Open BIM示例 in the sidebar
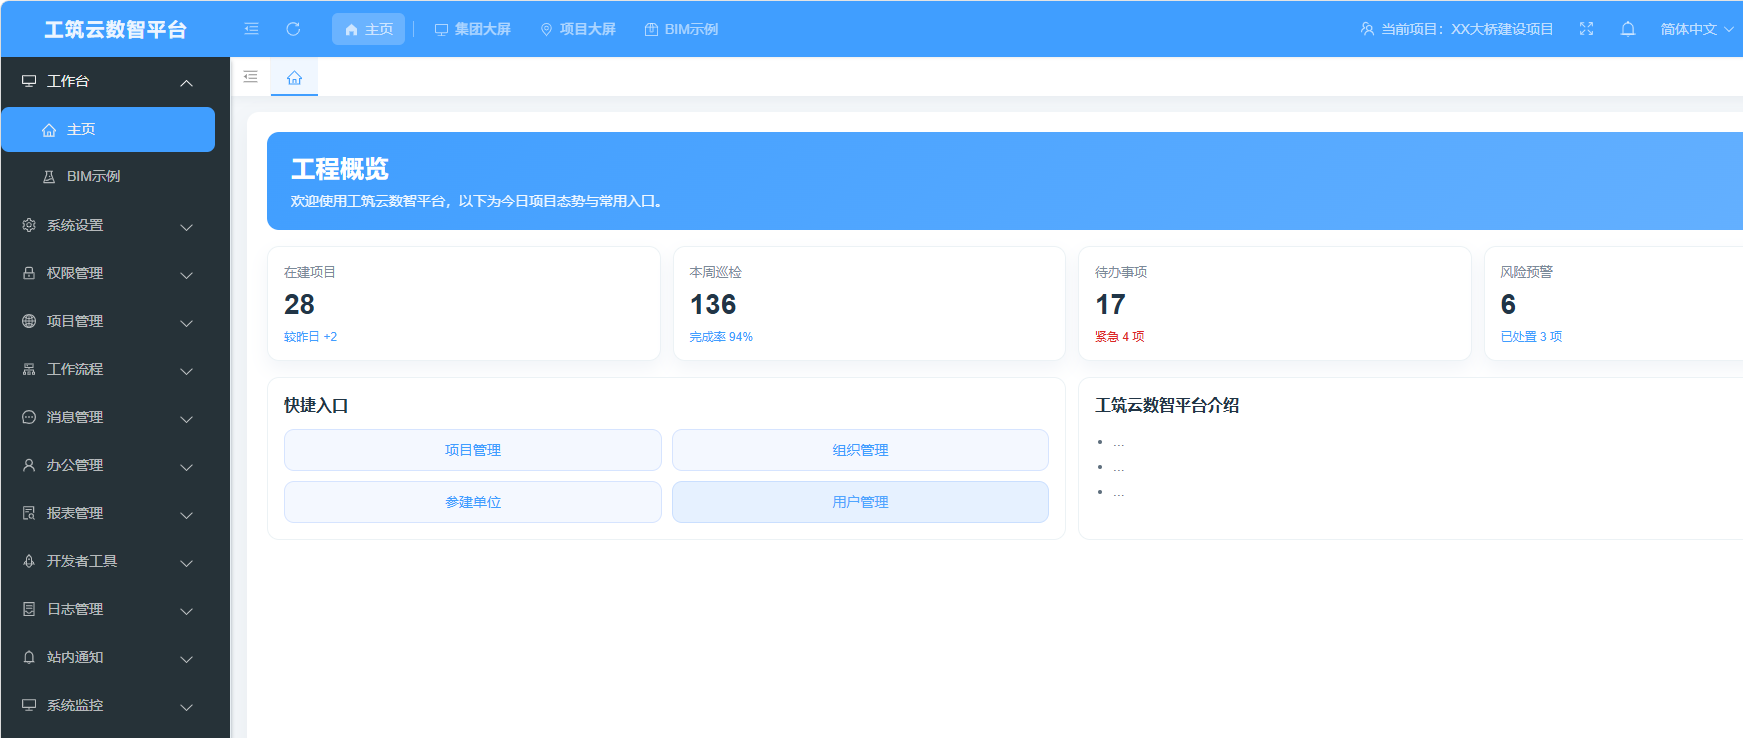This screenshot has width=1743, height=738. tap(108, 176)
